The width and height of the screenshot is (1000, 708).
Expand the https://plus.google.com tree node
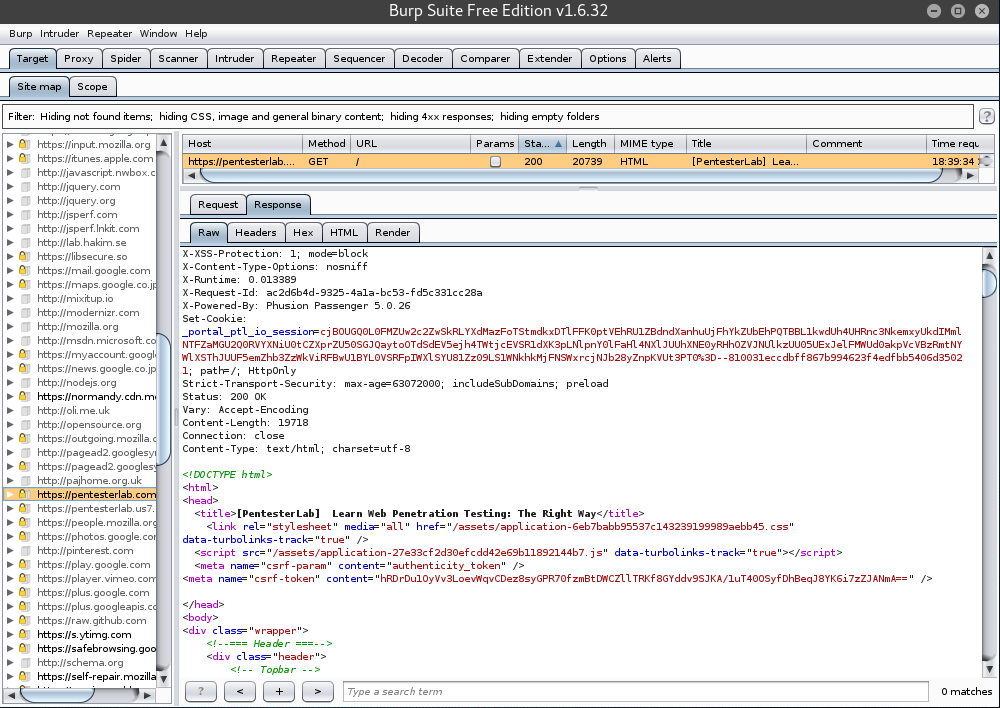pos(10,593)
